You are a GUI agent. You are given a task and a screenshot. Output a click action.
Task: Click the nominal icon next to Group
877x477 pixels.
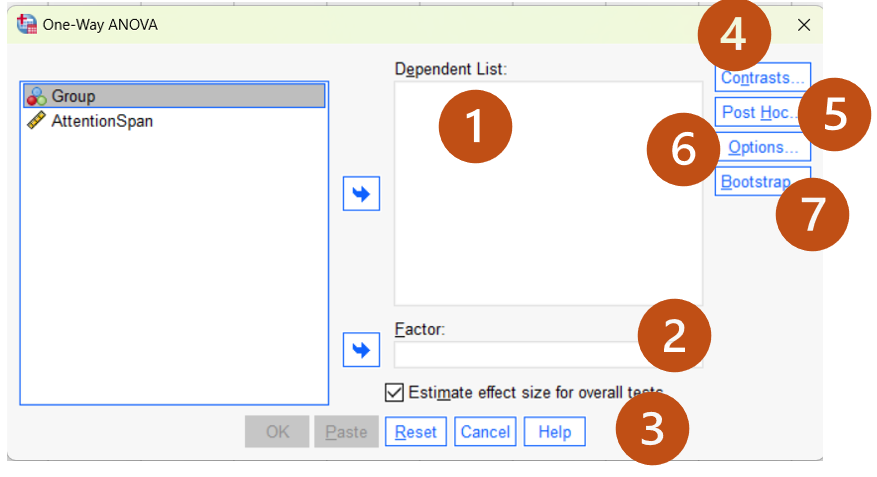(x=37, y=96)
